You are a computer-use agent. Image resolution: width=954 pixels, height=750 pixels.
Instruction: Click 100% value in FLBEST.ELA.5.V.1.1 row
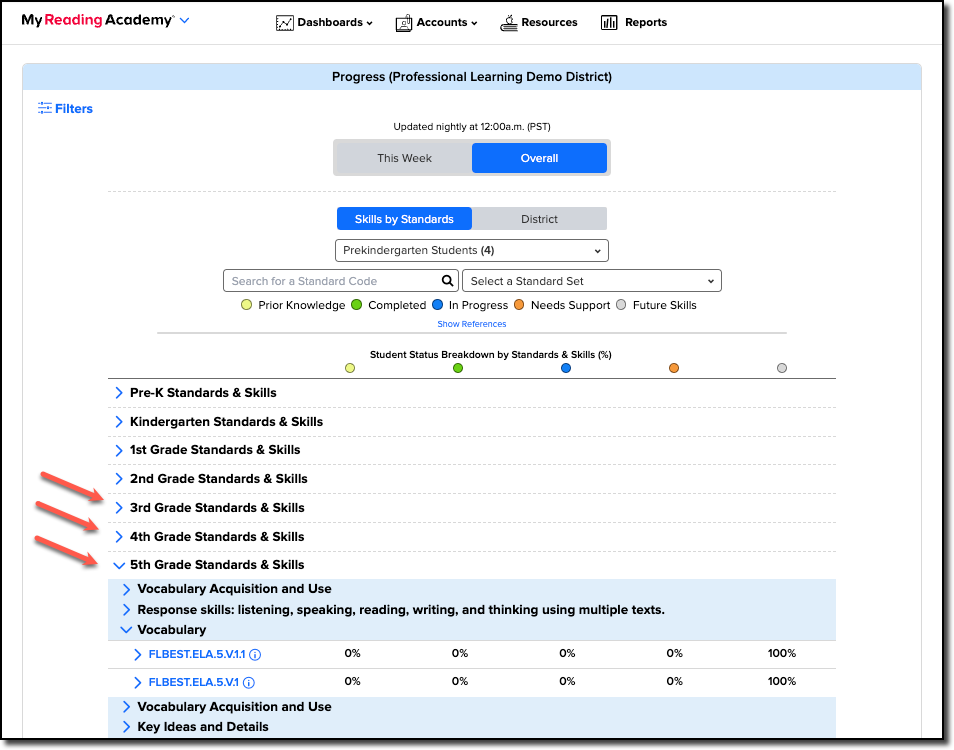coord(782,653)
